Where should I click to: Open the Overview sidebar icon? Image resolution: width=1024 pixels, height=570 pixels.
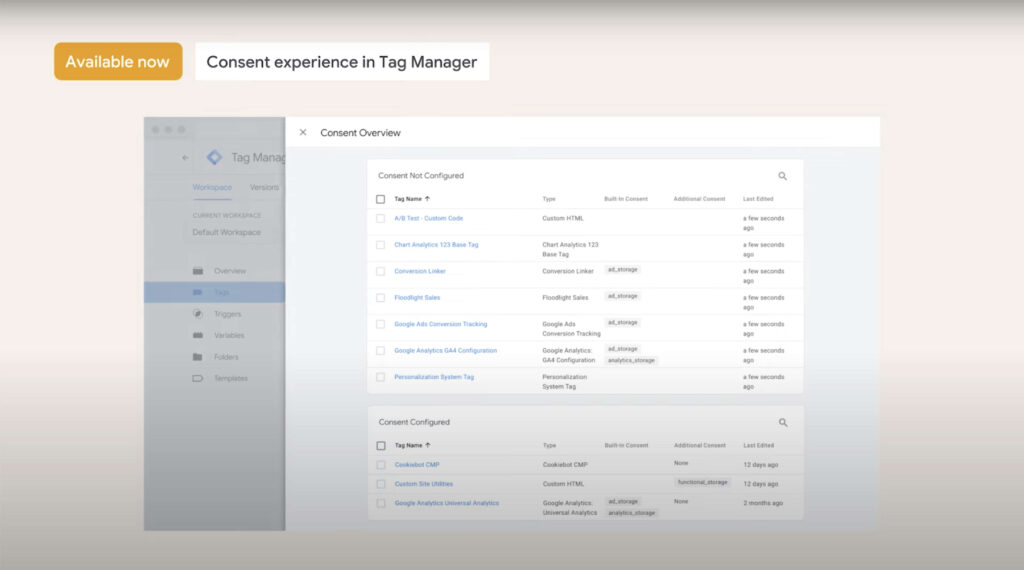[x=198, y=271]
